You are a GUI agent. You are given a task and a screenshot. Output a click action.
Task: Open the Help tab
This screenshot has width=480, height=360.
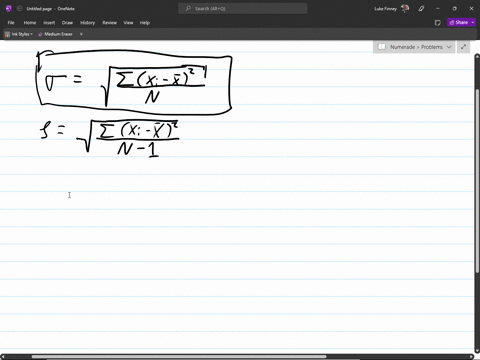[x=145, y=23]
